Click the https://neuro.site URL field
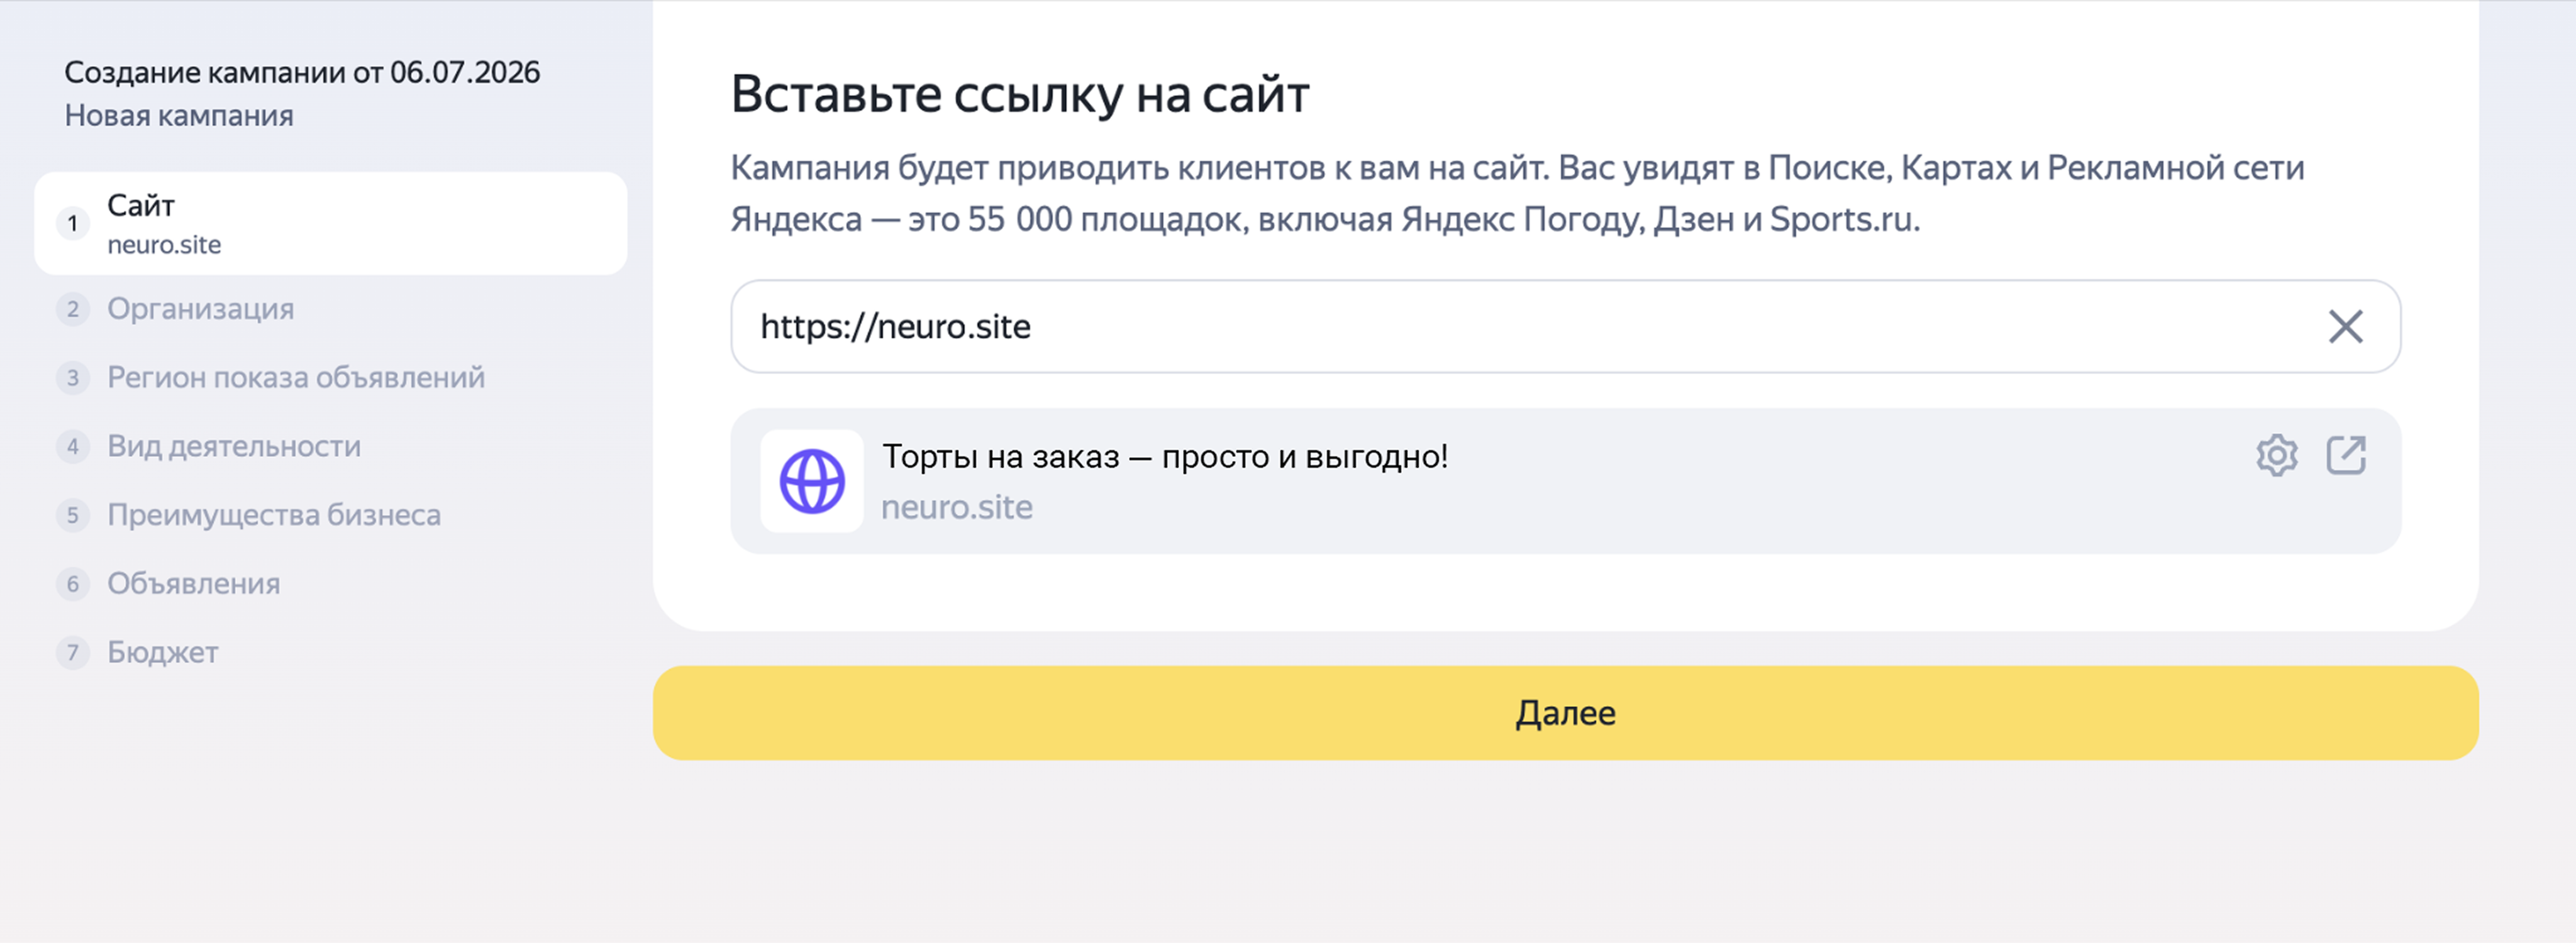The height and width of the screenshot is (943, 2576). pyautogui.click(x=1565, y=327)
